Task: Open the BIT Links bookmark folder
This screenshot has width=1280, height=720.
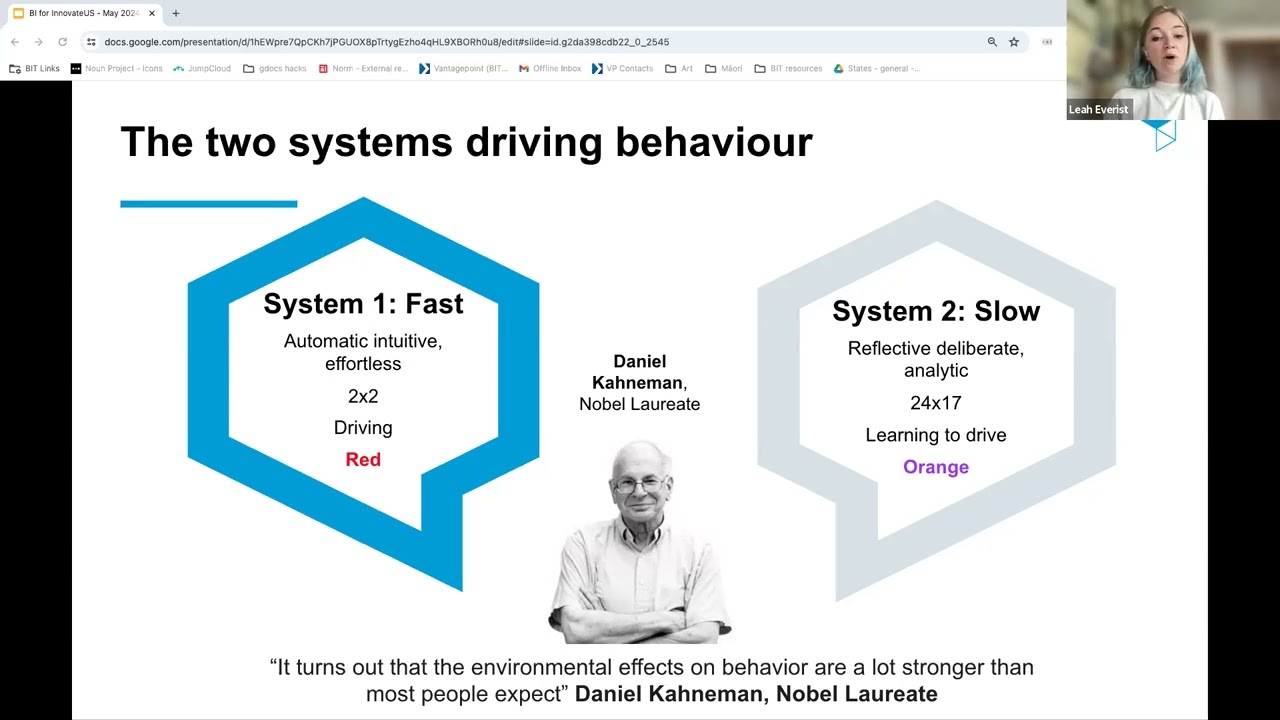Action: (x=34, y=68)
